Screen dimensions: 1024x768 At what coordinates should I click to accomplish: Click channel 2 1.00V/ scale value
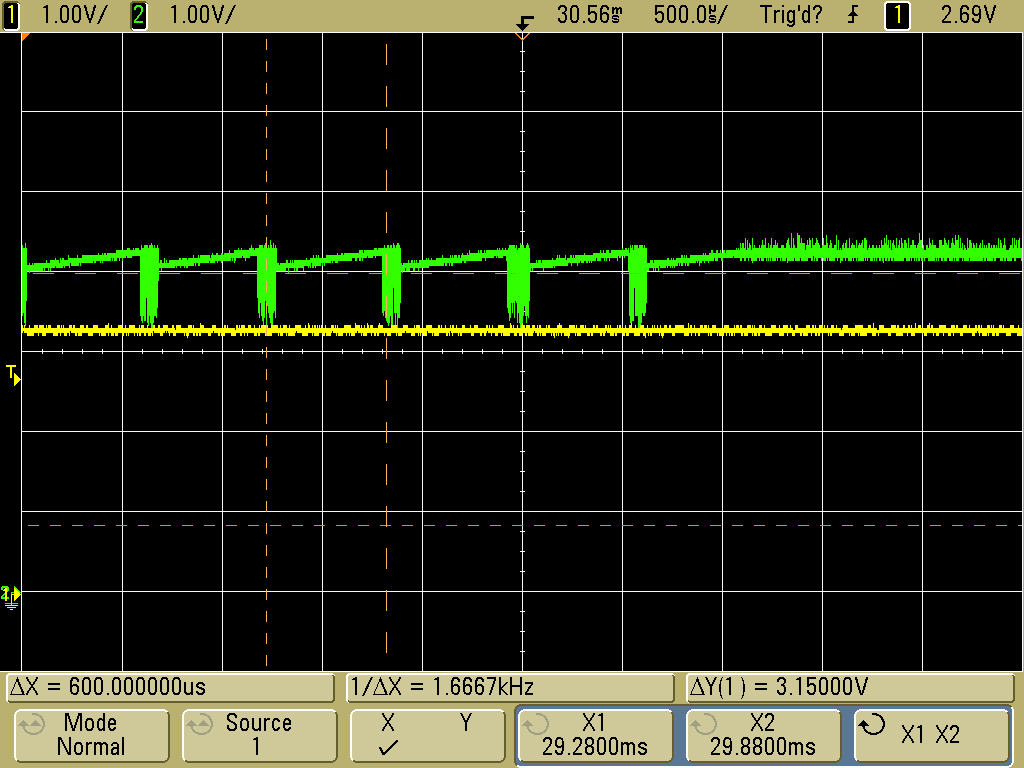click(x=202, y=14)
